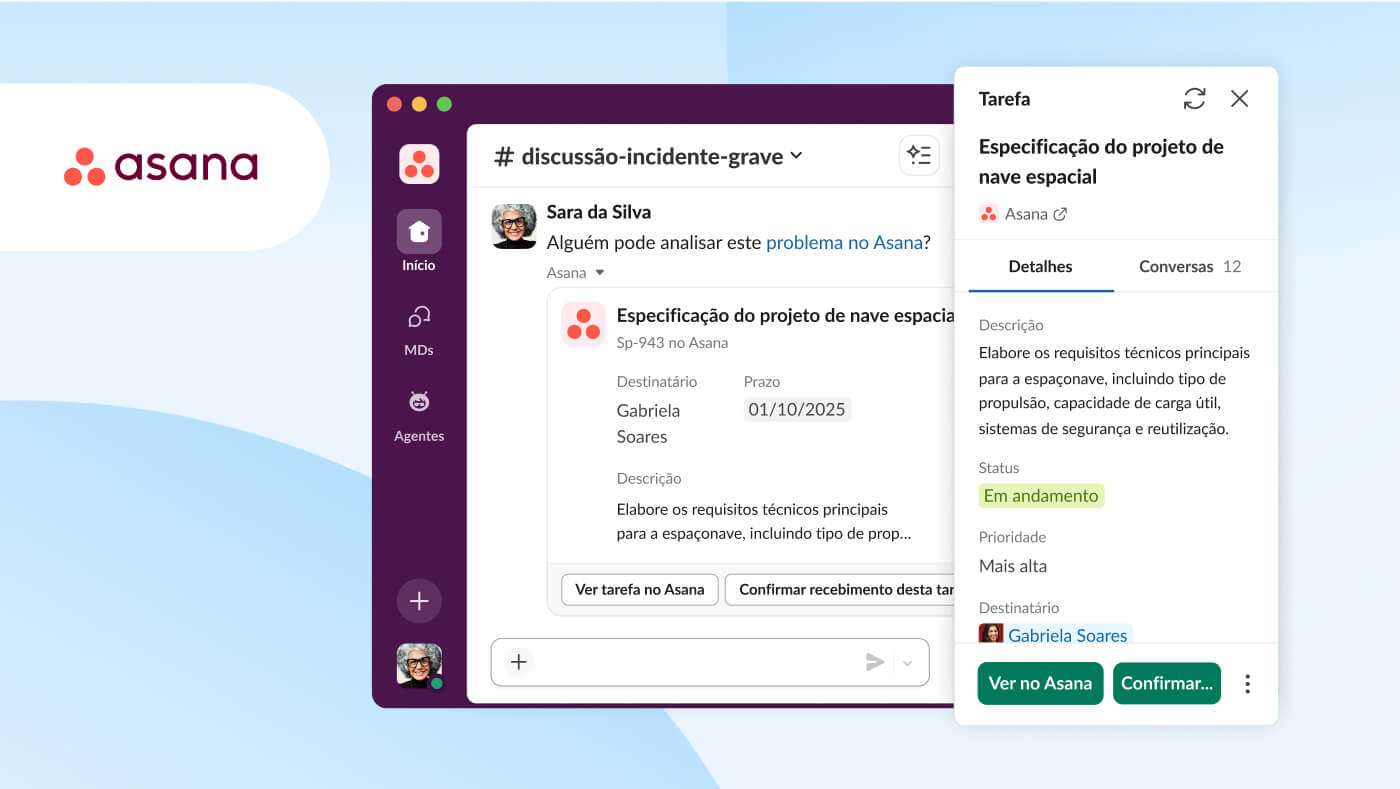This screenshot has width=1400, height=789.
Task: Click the Mais alta priority value
Action: click(x=1013, y=566)
